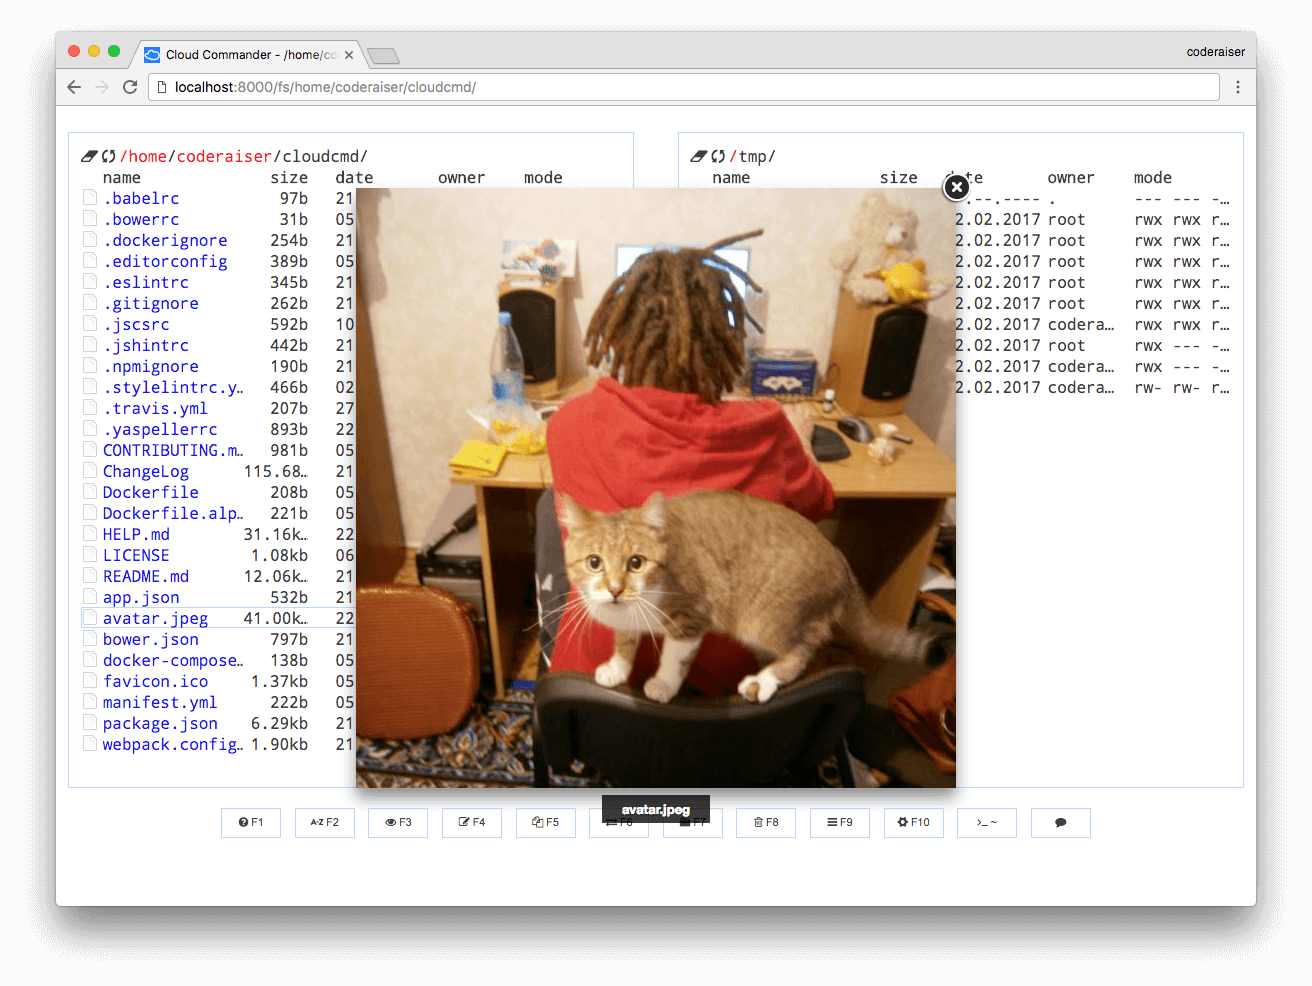Click the F8 delete trash button
1312x986 pixels.
tap(766, 822)
